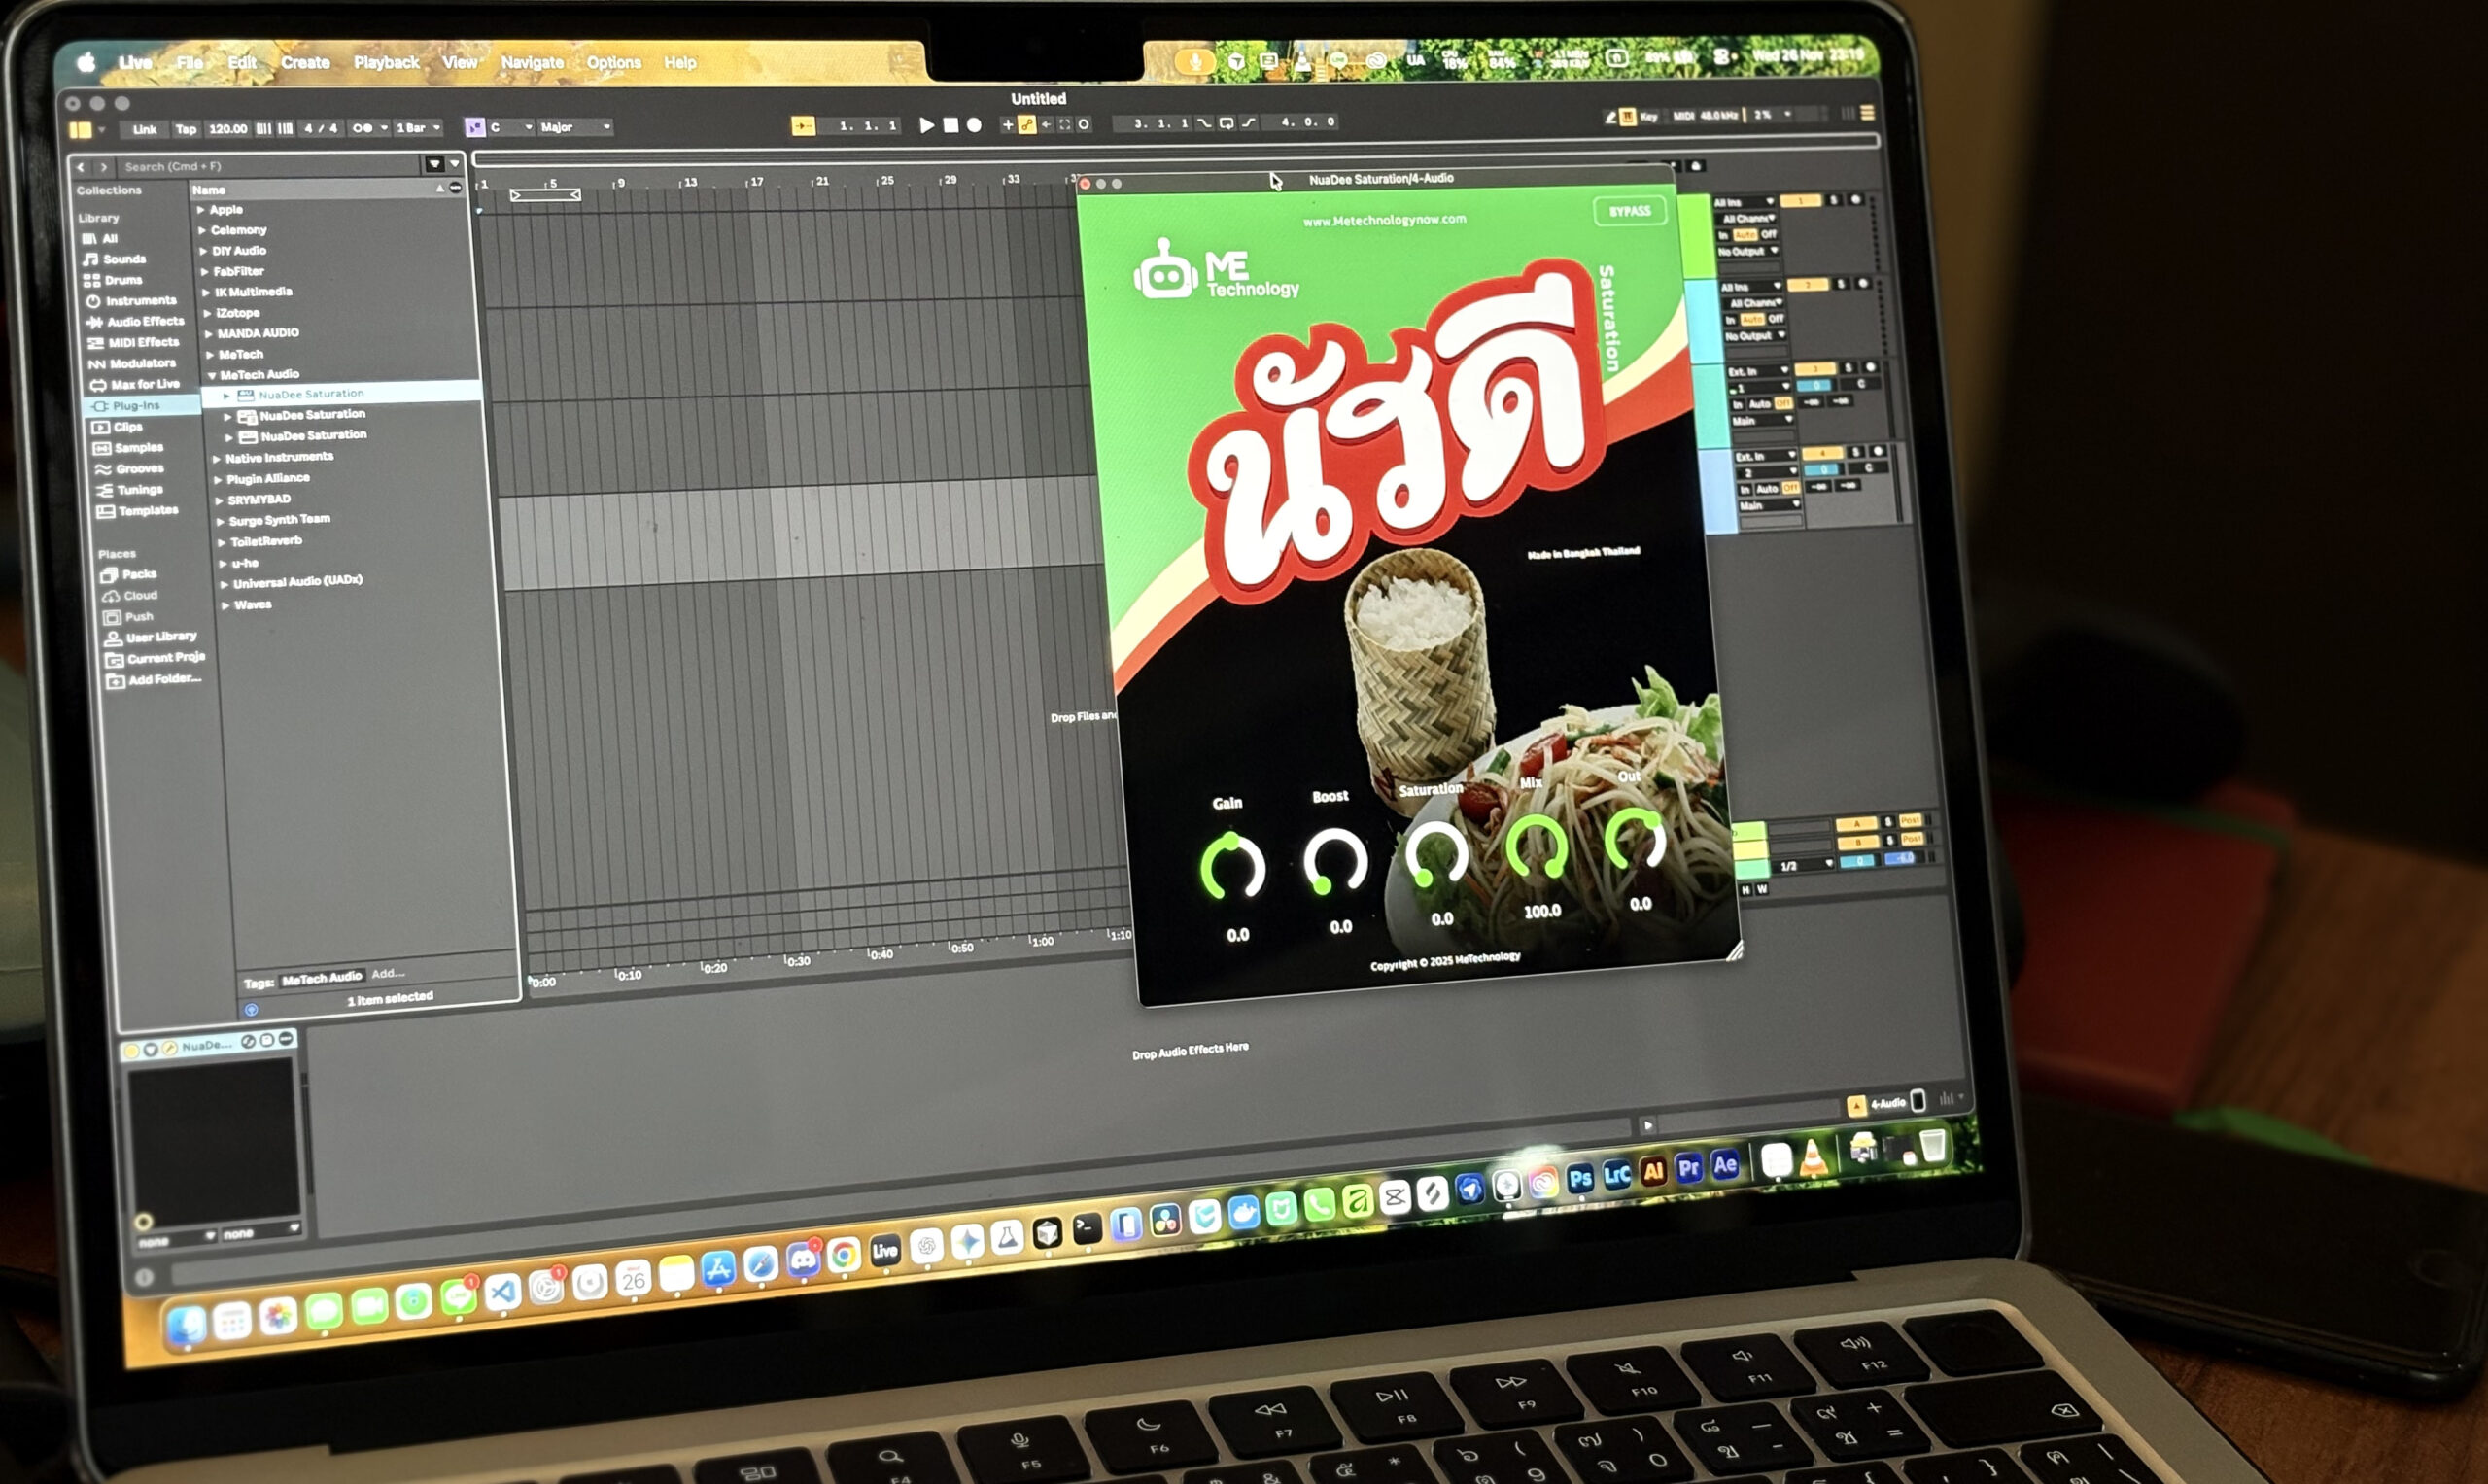Arm track 1 for recording

tap(1857, 201)
